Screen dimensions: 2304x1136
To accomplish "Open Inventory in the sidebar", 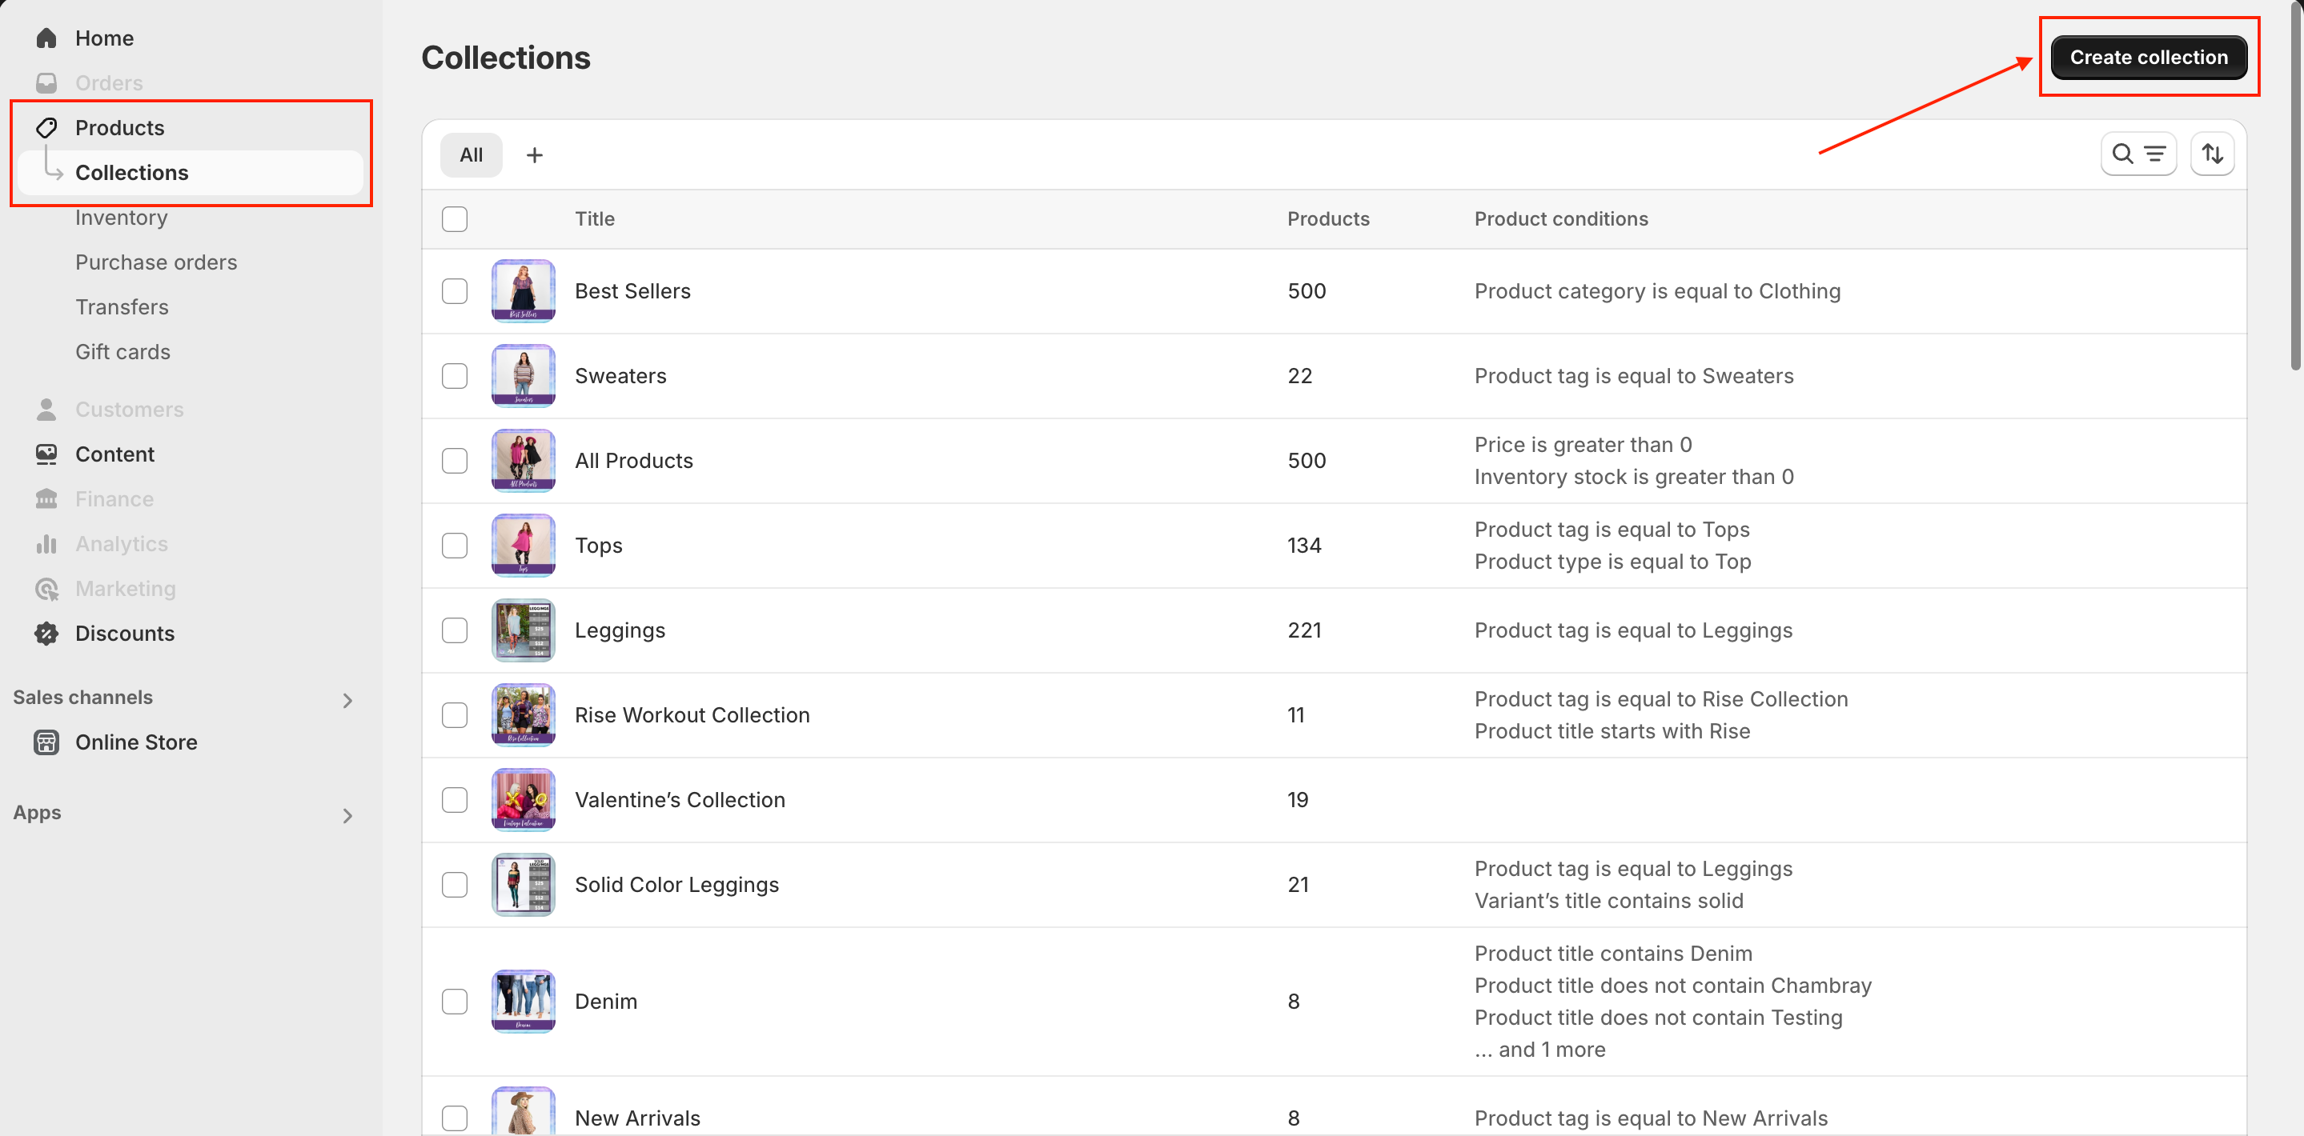I will [121, 217].
